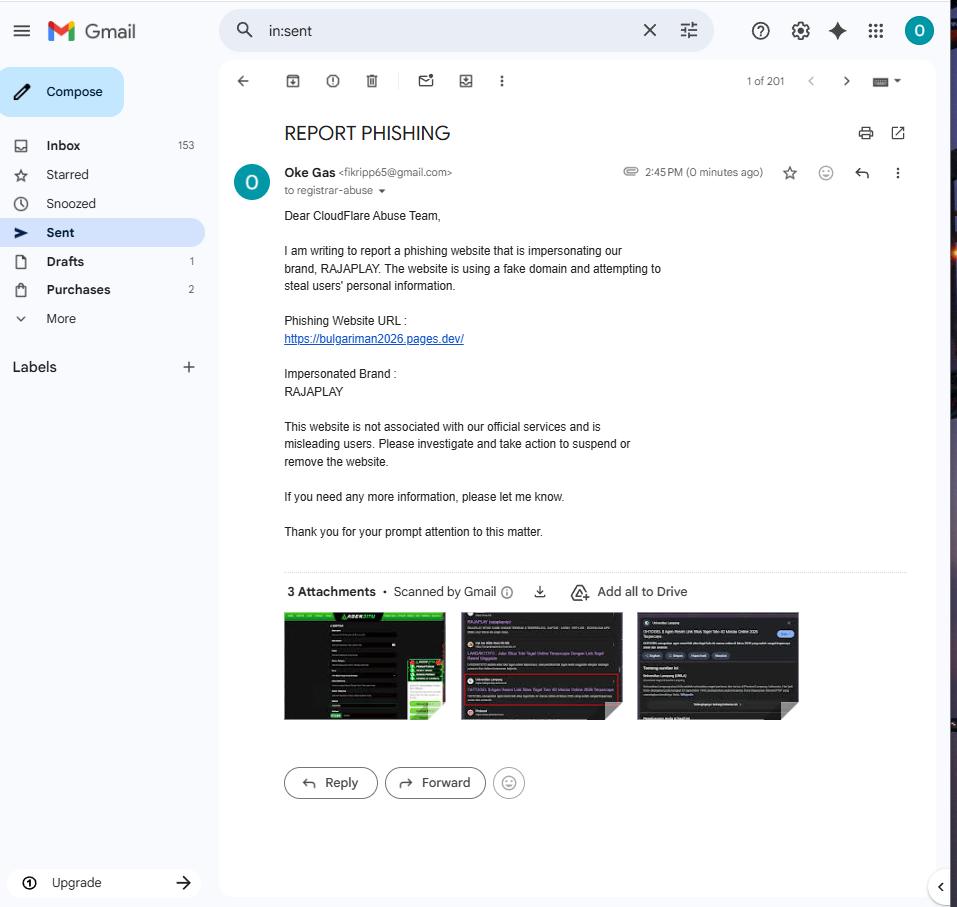
Task: Open the Snoozed folder
Action: 103,203
